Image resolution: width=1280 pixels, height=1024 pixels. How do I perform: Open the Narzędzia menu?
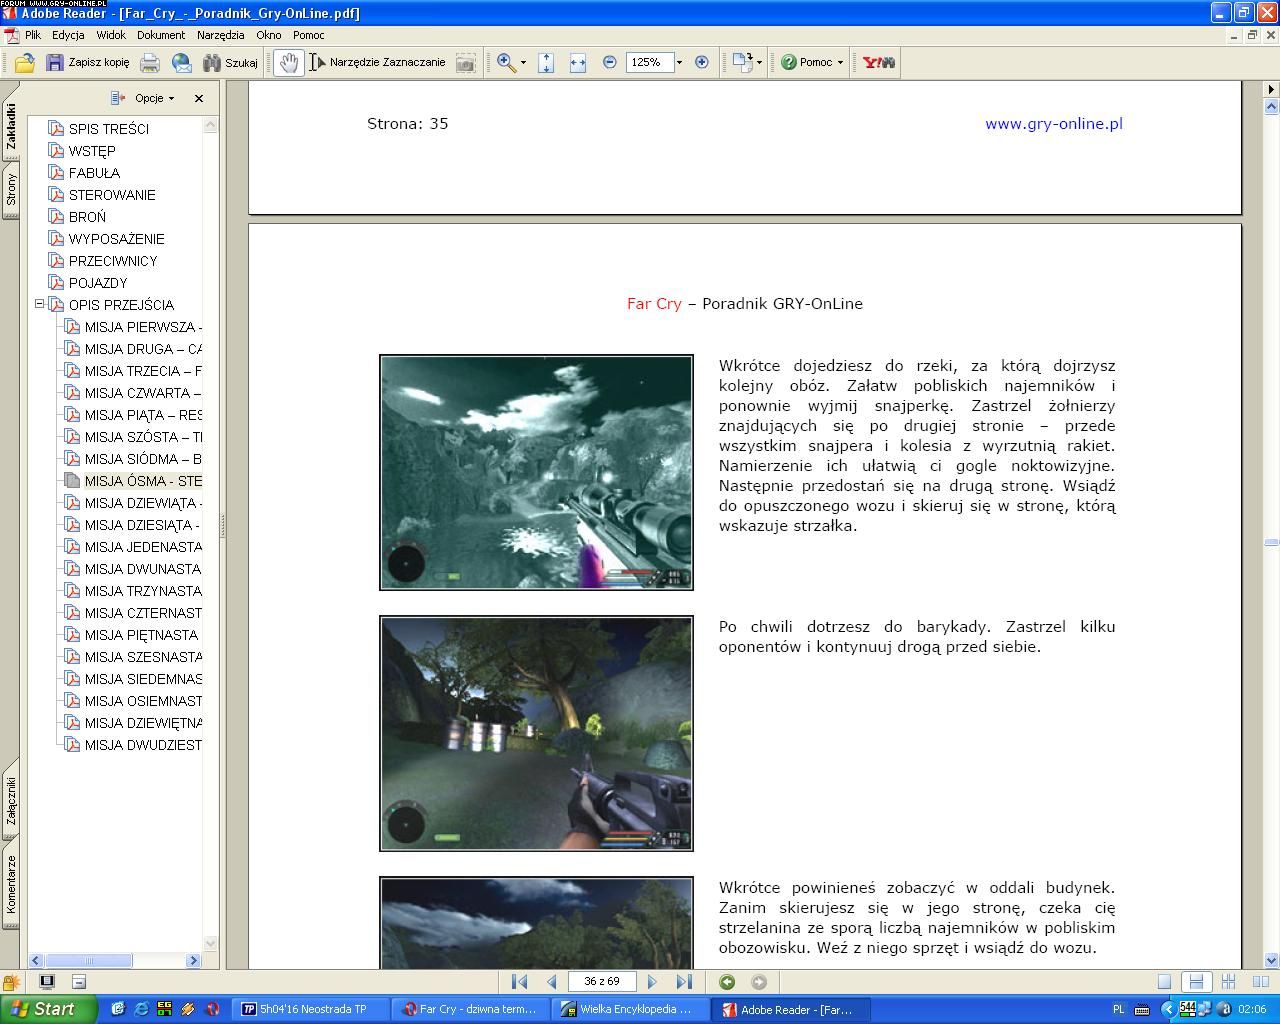click(x=221, y=35)
